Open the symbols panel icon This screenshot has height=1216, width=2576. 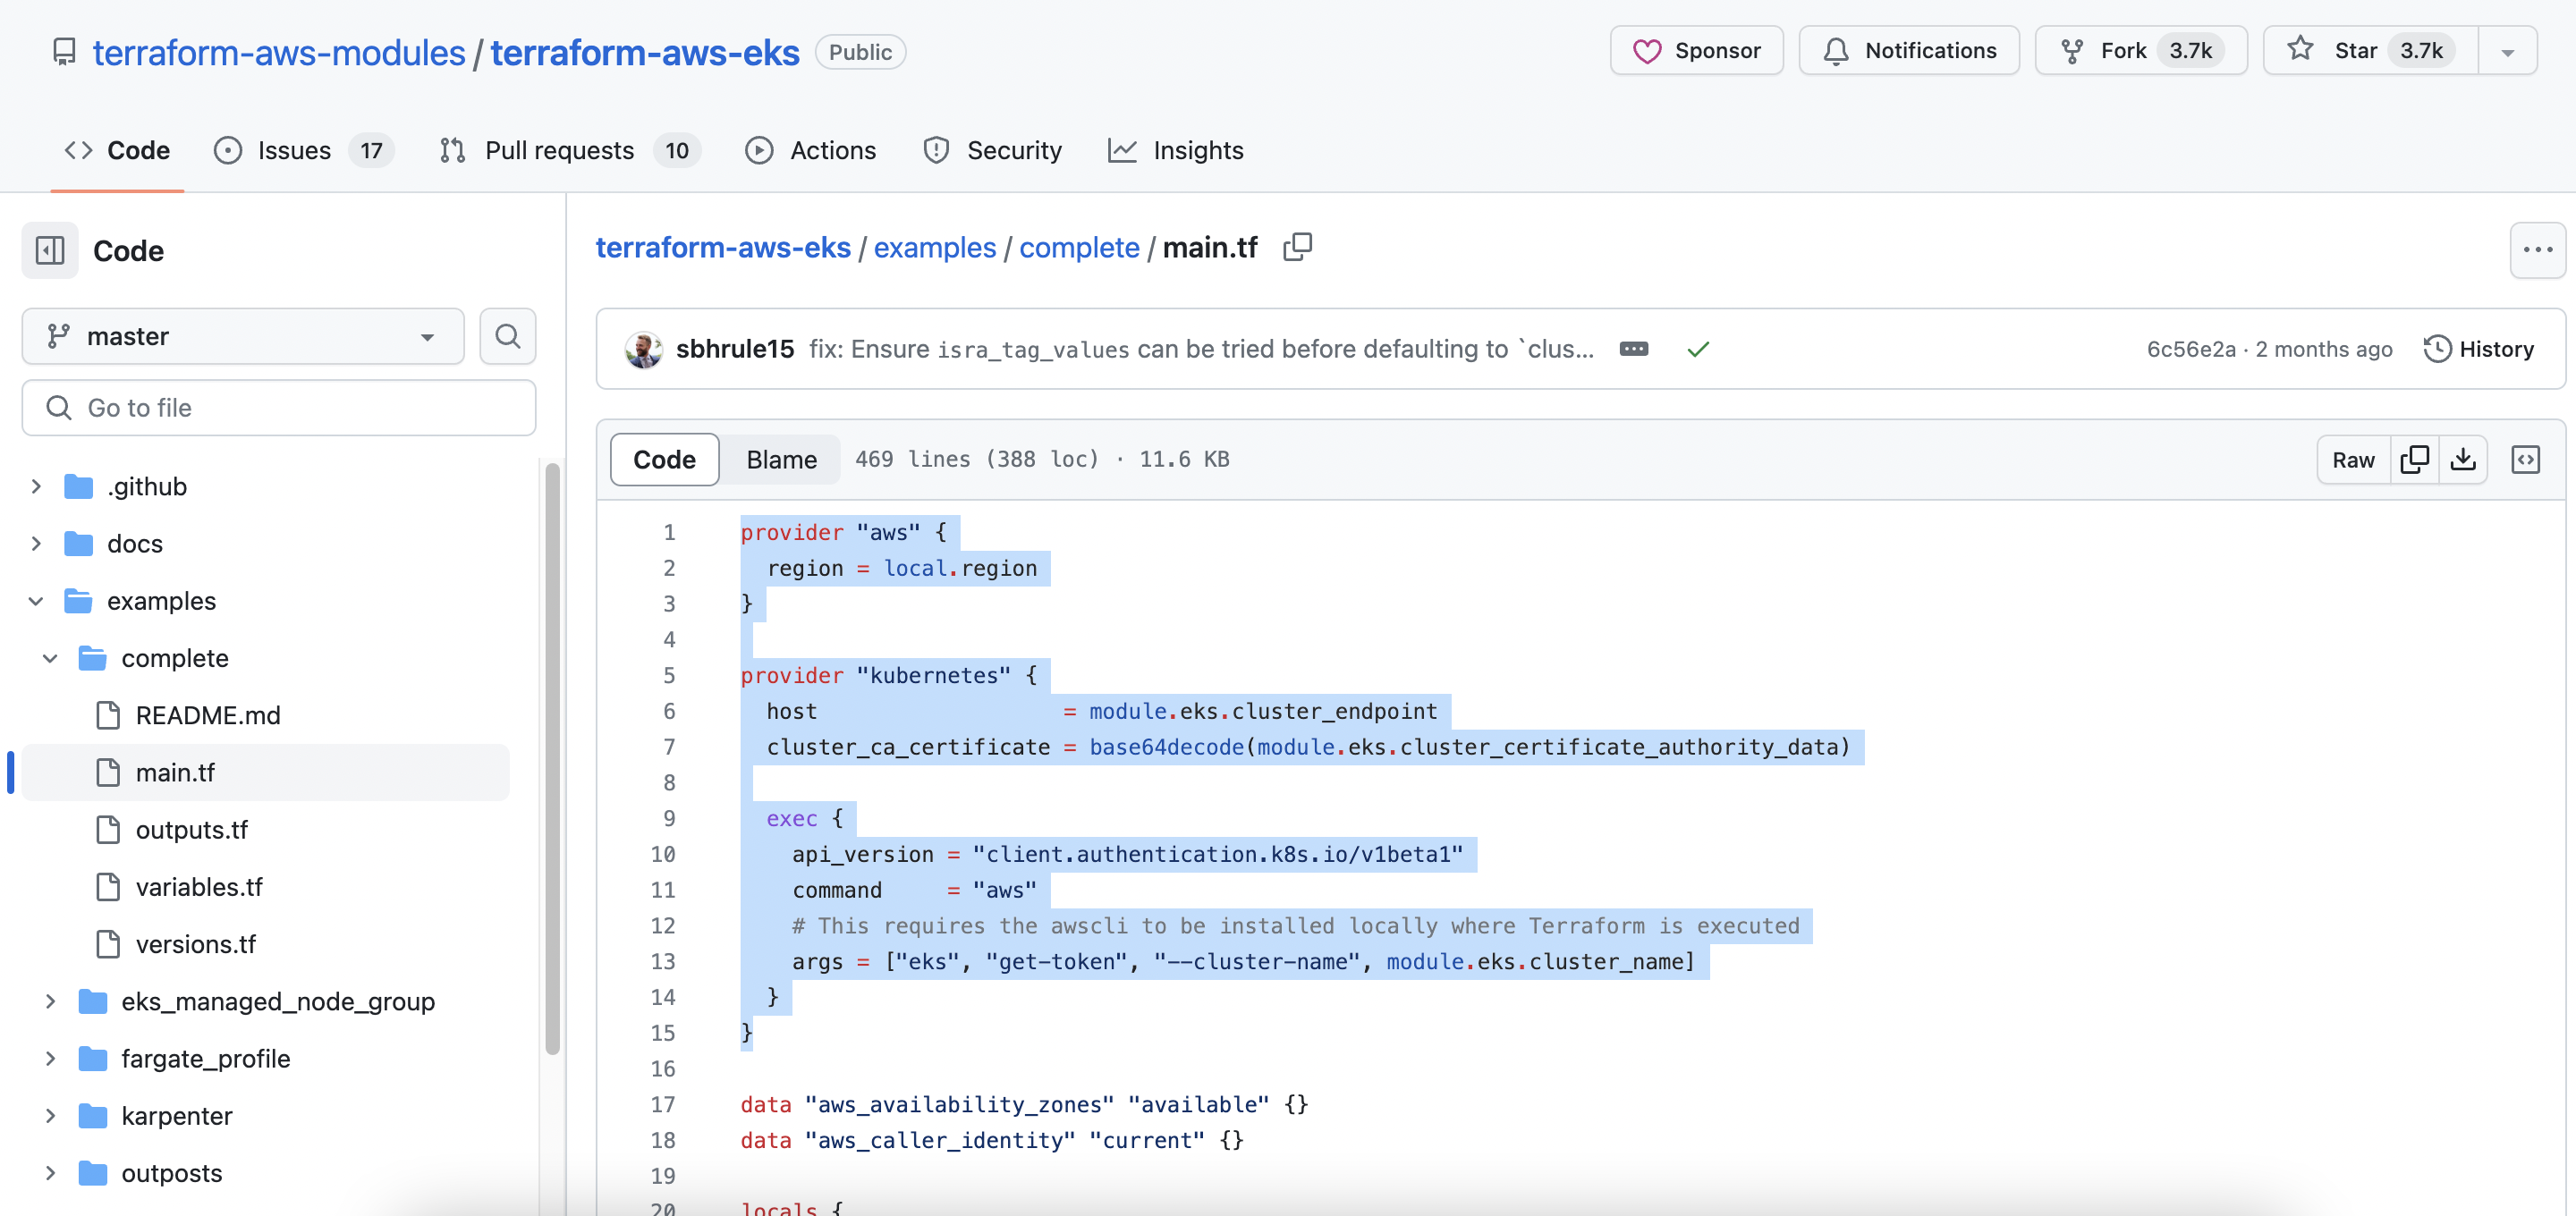tap(2525, 460)
